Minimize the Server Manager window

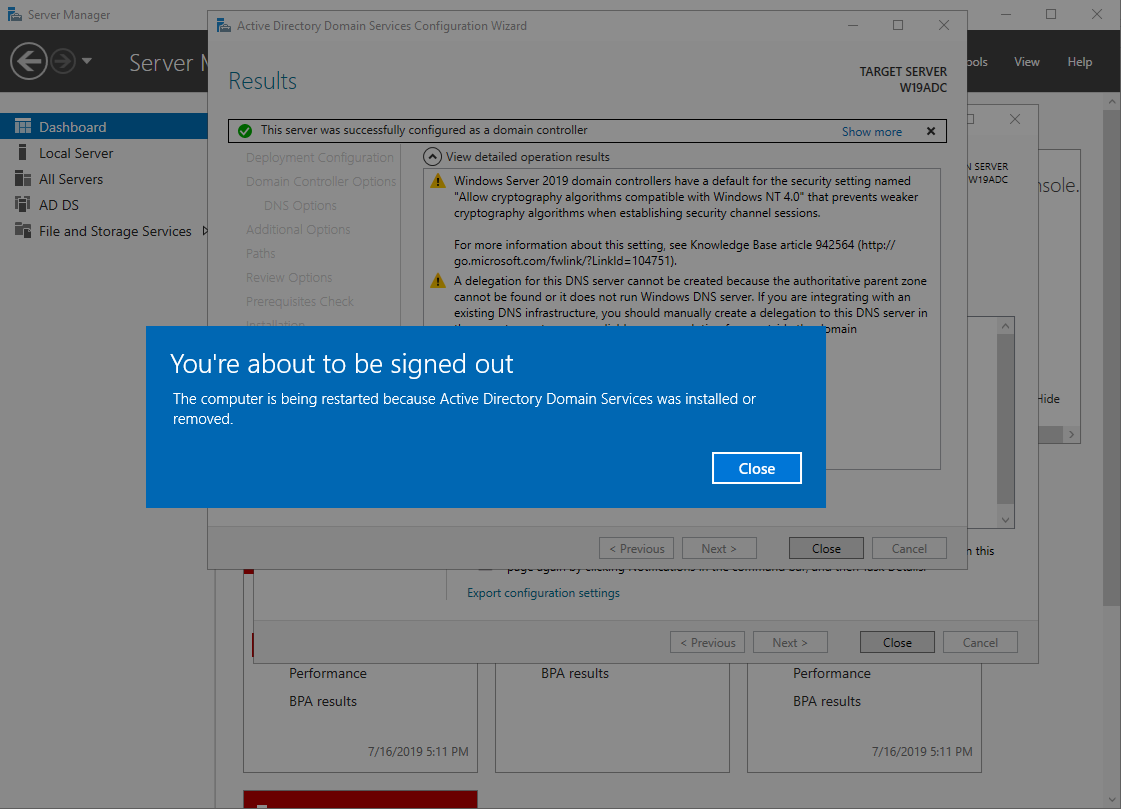click(1006, 14)
